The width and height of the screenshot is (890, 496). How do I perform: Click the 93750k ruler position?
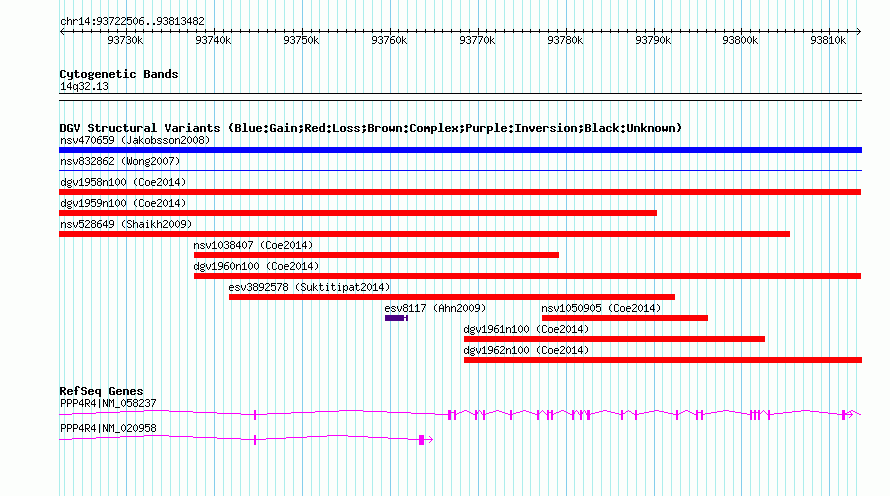click(301, 40)
